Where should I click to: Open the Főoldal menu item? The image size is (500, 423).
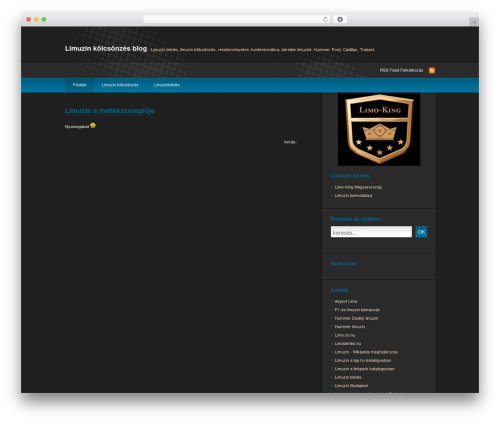80,85
